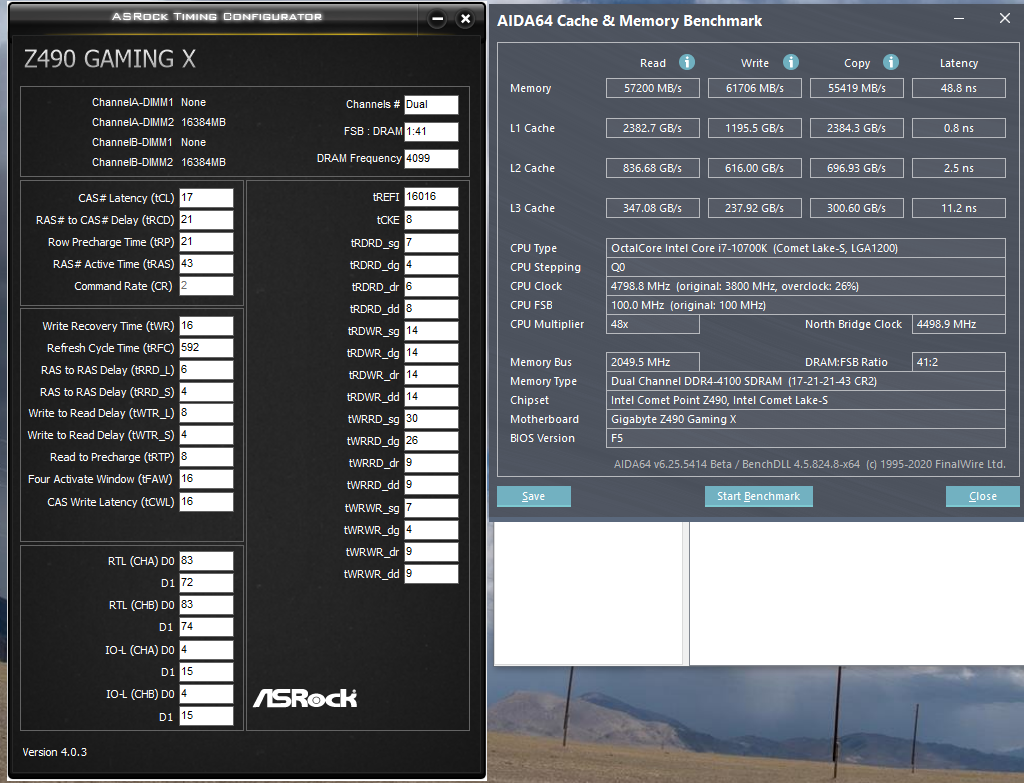The height and width of the screenshot is (783, 1024).
Task: Click L3 Cache Copy value 300.60 GB/s
Action: 856,208
